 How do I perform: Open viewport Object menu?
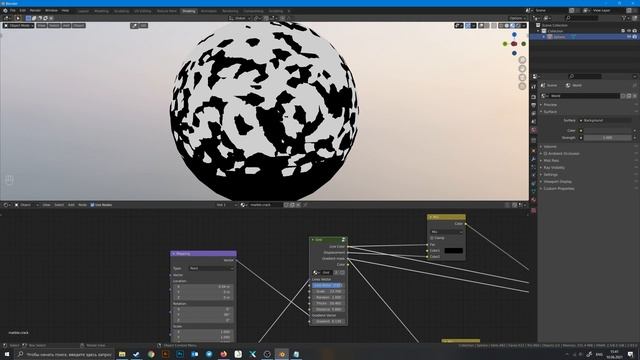click(79, 25)
